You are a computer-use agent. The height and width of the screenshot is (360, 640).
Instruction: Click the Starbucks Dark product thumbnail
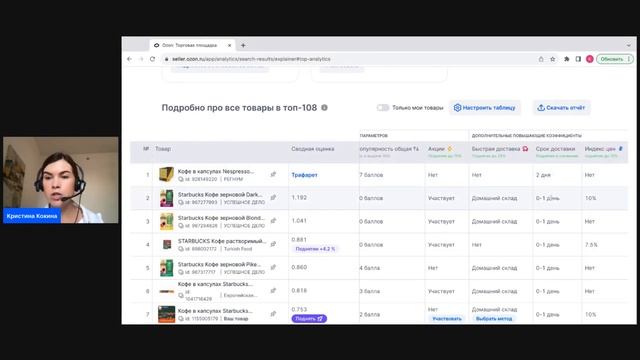[x=166, y=198]
